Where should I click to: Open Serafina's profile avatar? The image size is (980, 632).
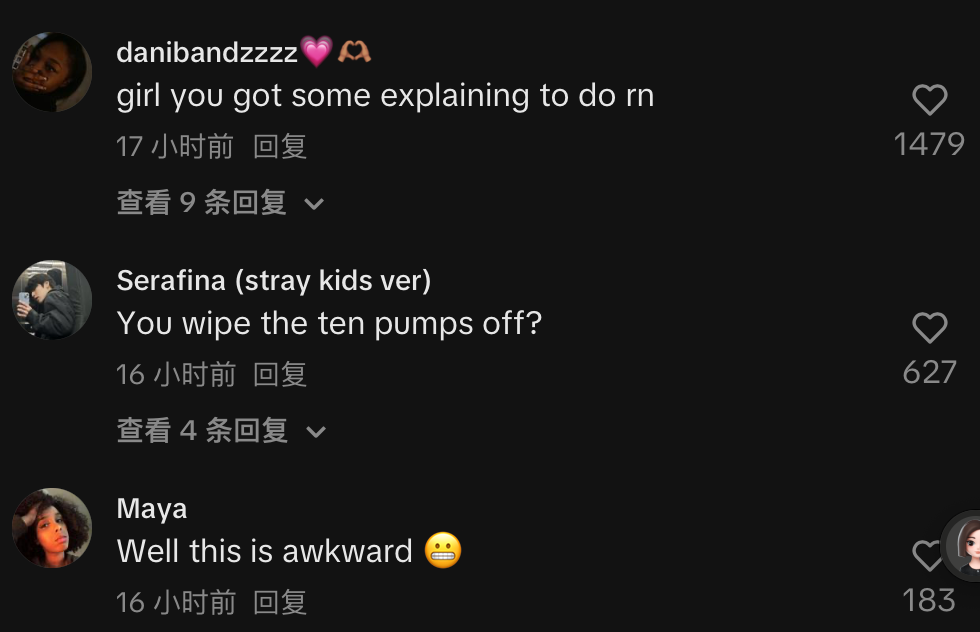coord(52,300)
